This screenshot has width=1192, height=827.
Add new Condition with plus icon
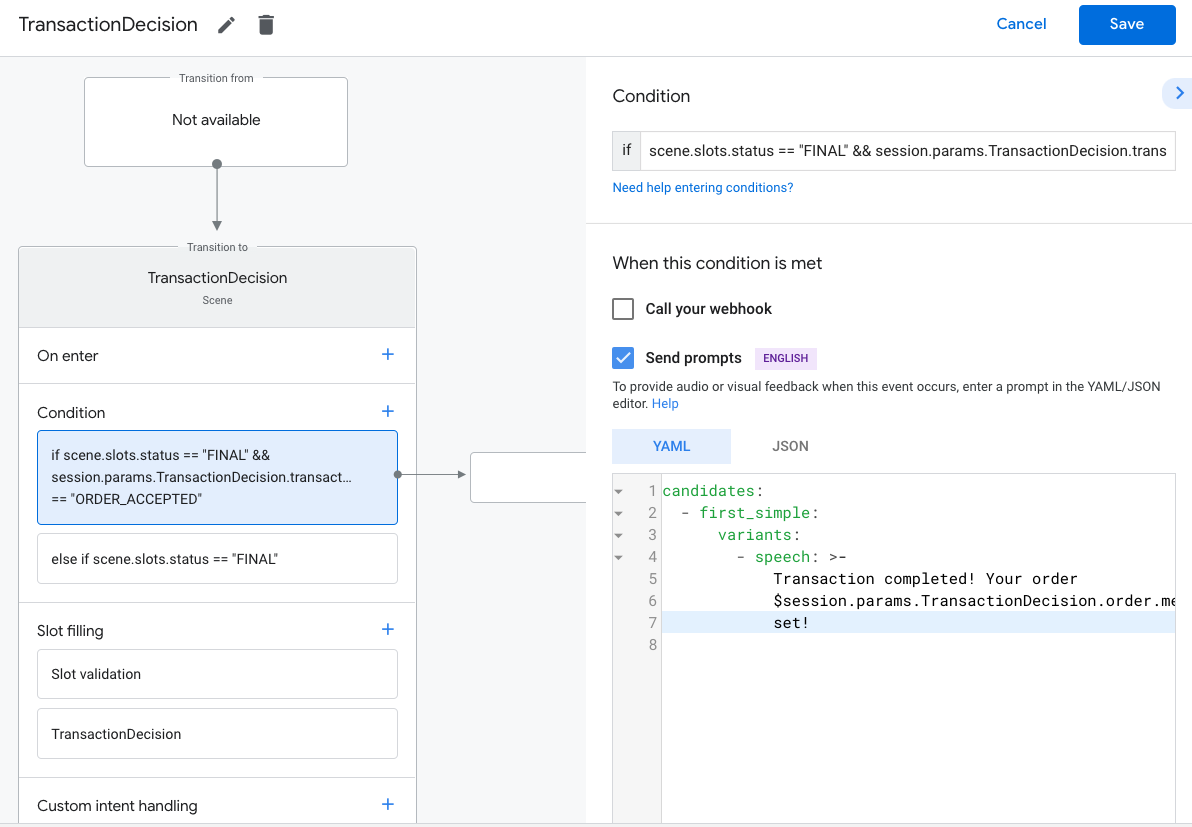tap(388, 412)
